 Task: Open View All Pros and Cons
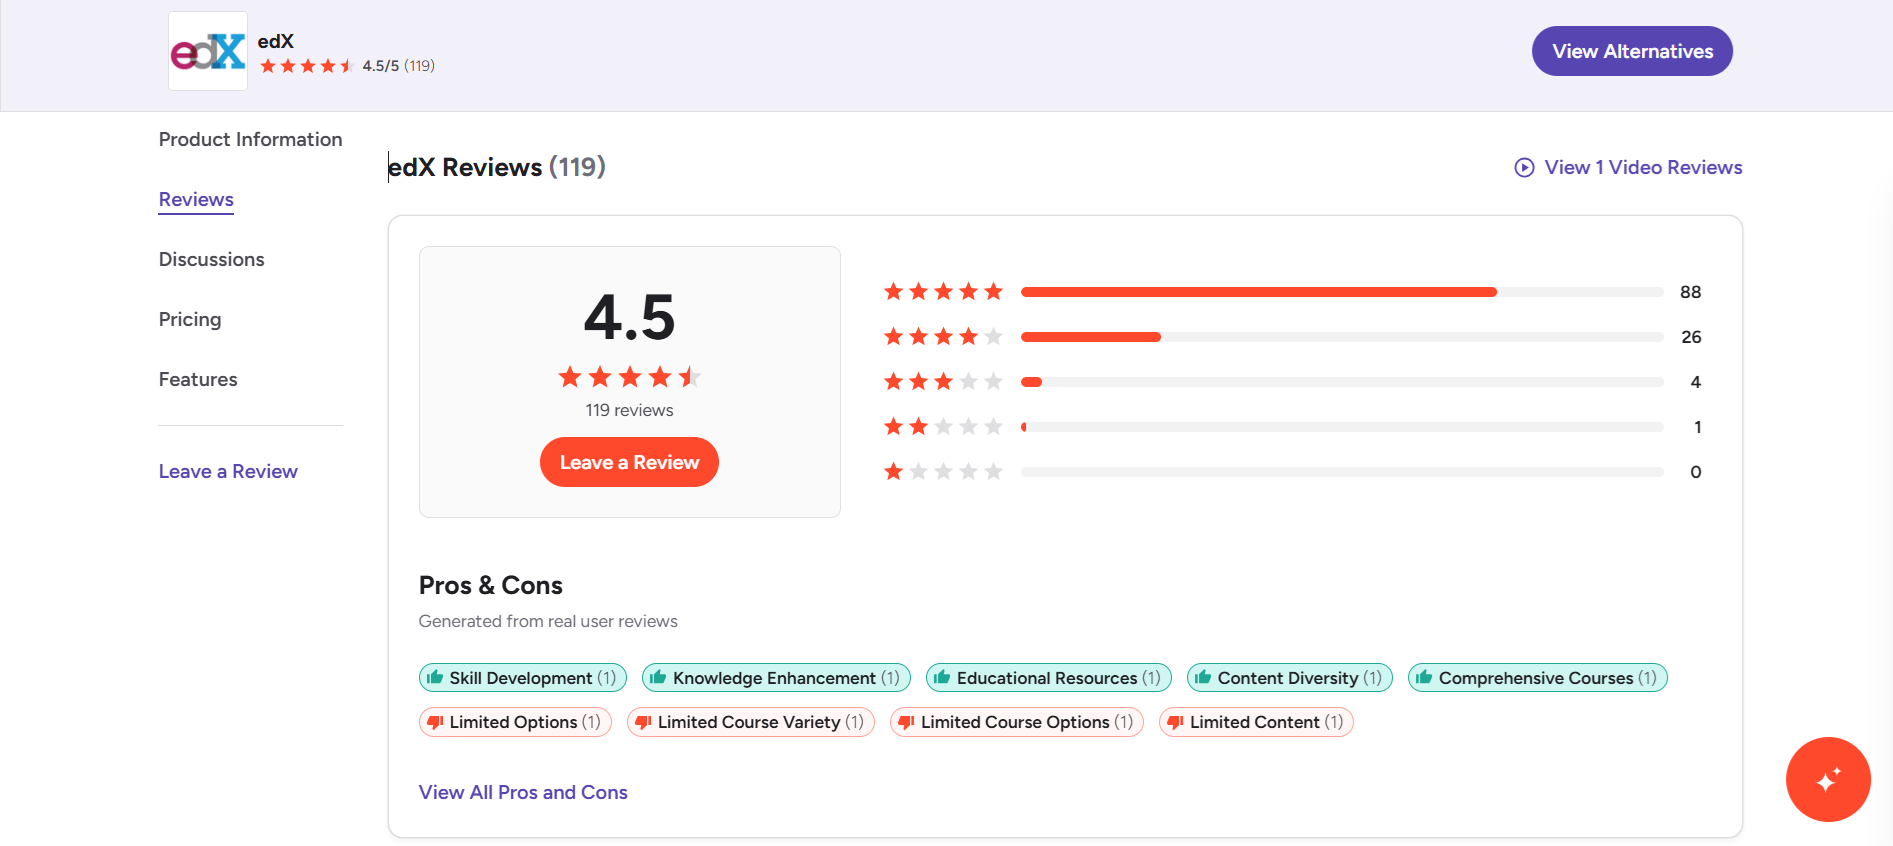(523, 792)
